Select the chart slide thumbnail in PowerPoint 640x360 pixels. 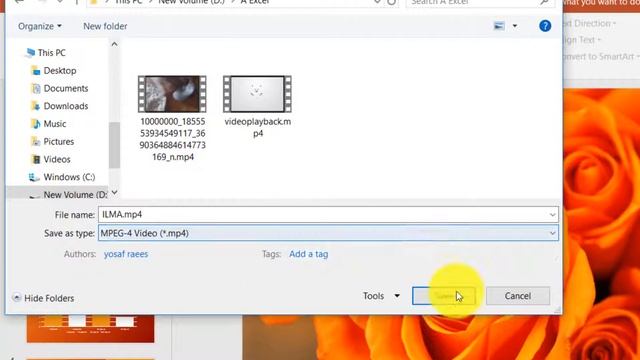coord(91,329)
